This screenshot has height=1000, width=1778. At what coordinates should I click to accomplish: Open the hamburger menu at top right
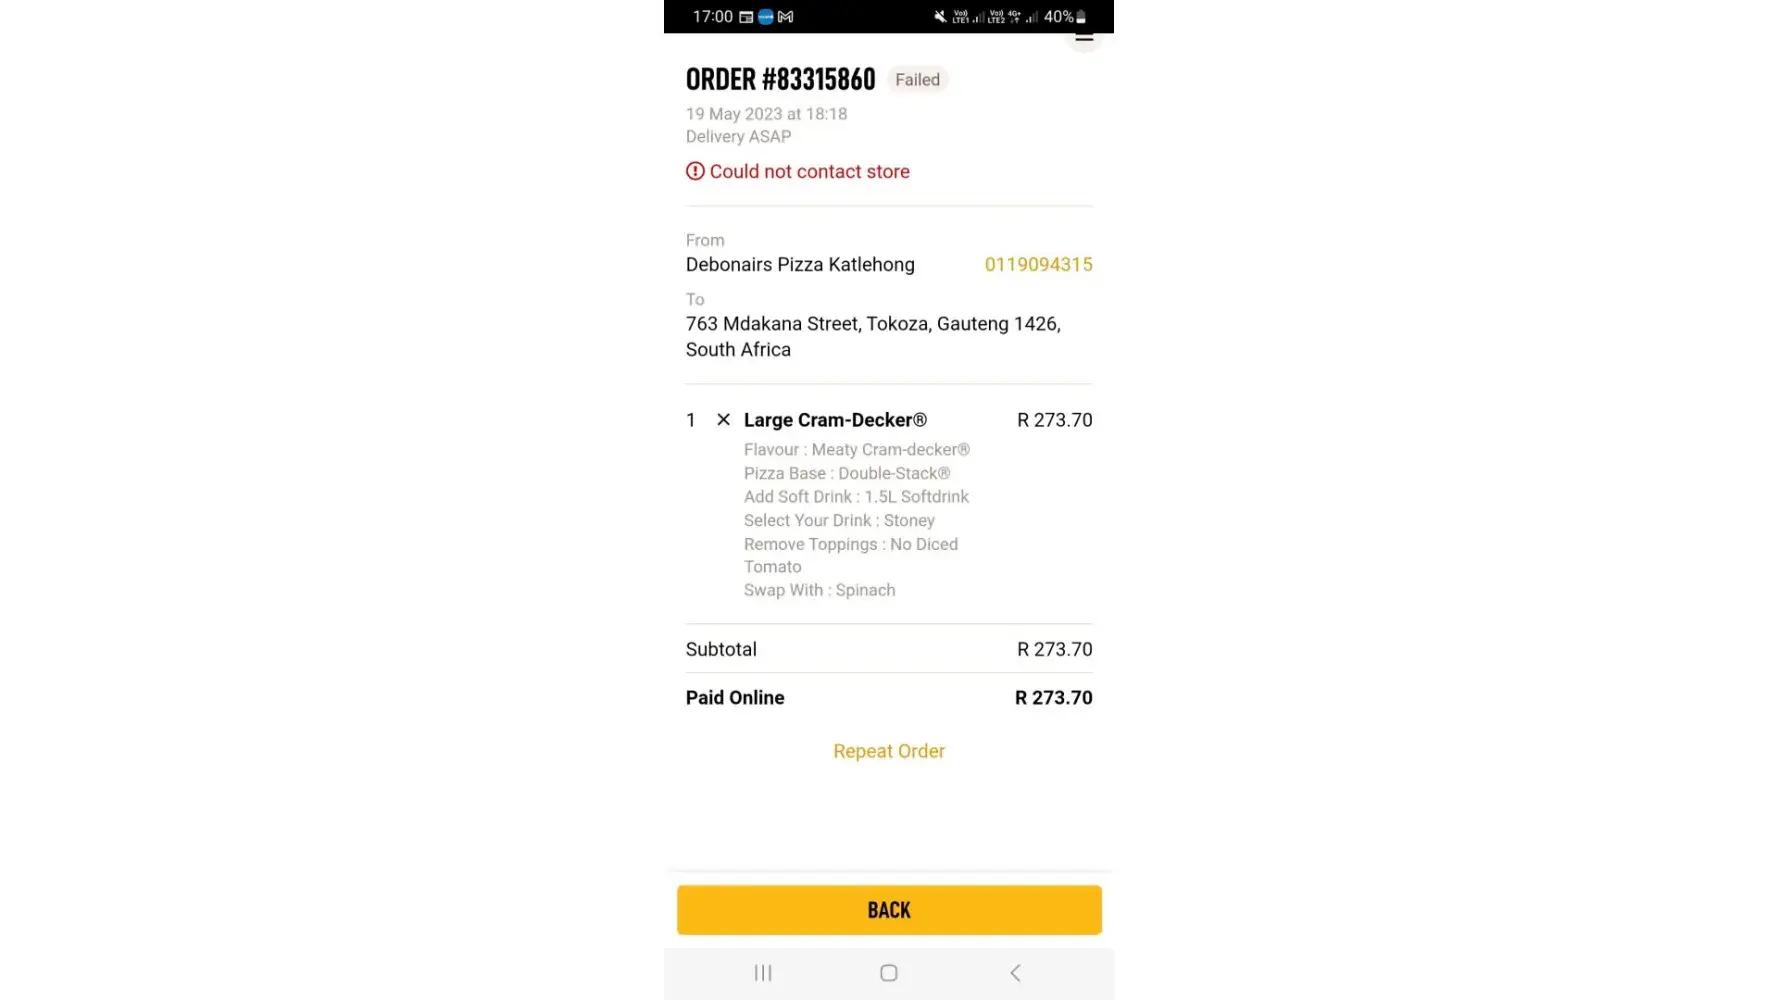(1084, 38)
